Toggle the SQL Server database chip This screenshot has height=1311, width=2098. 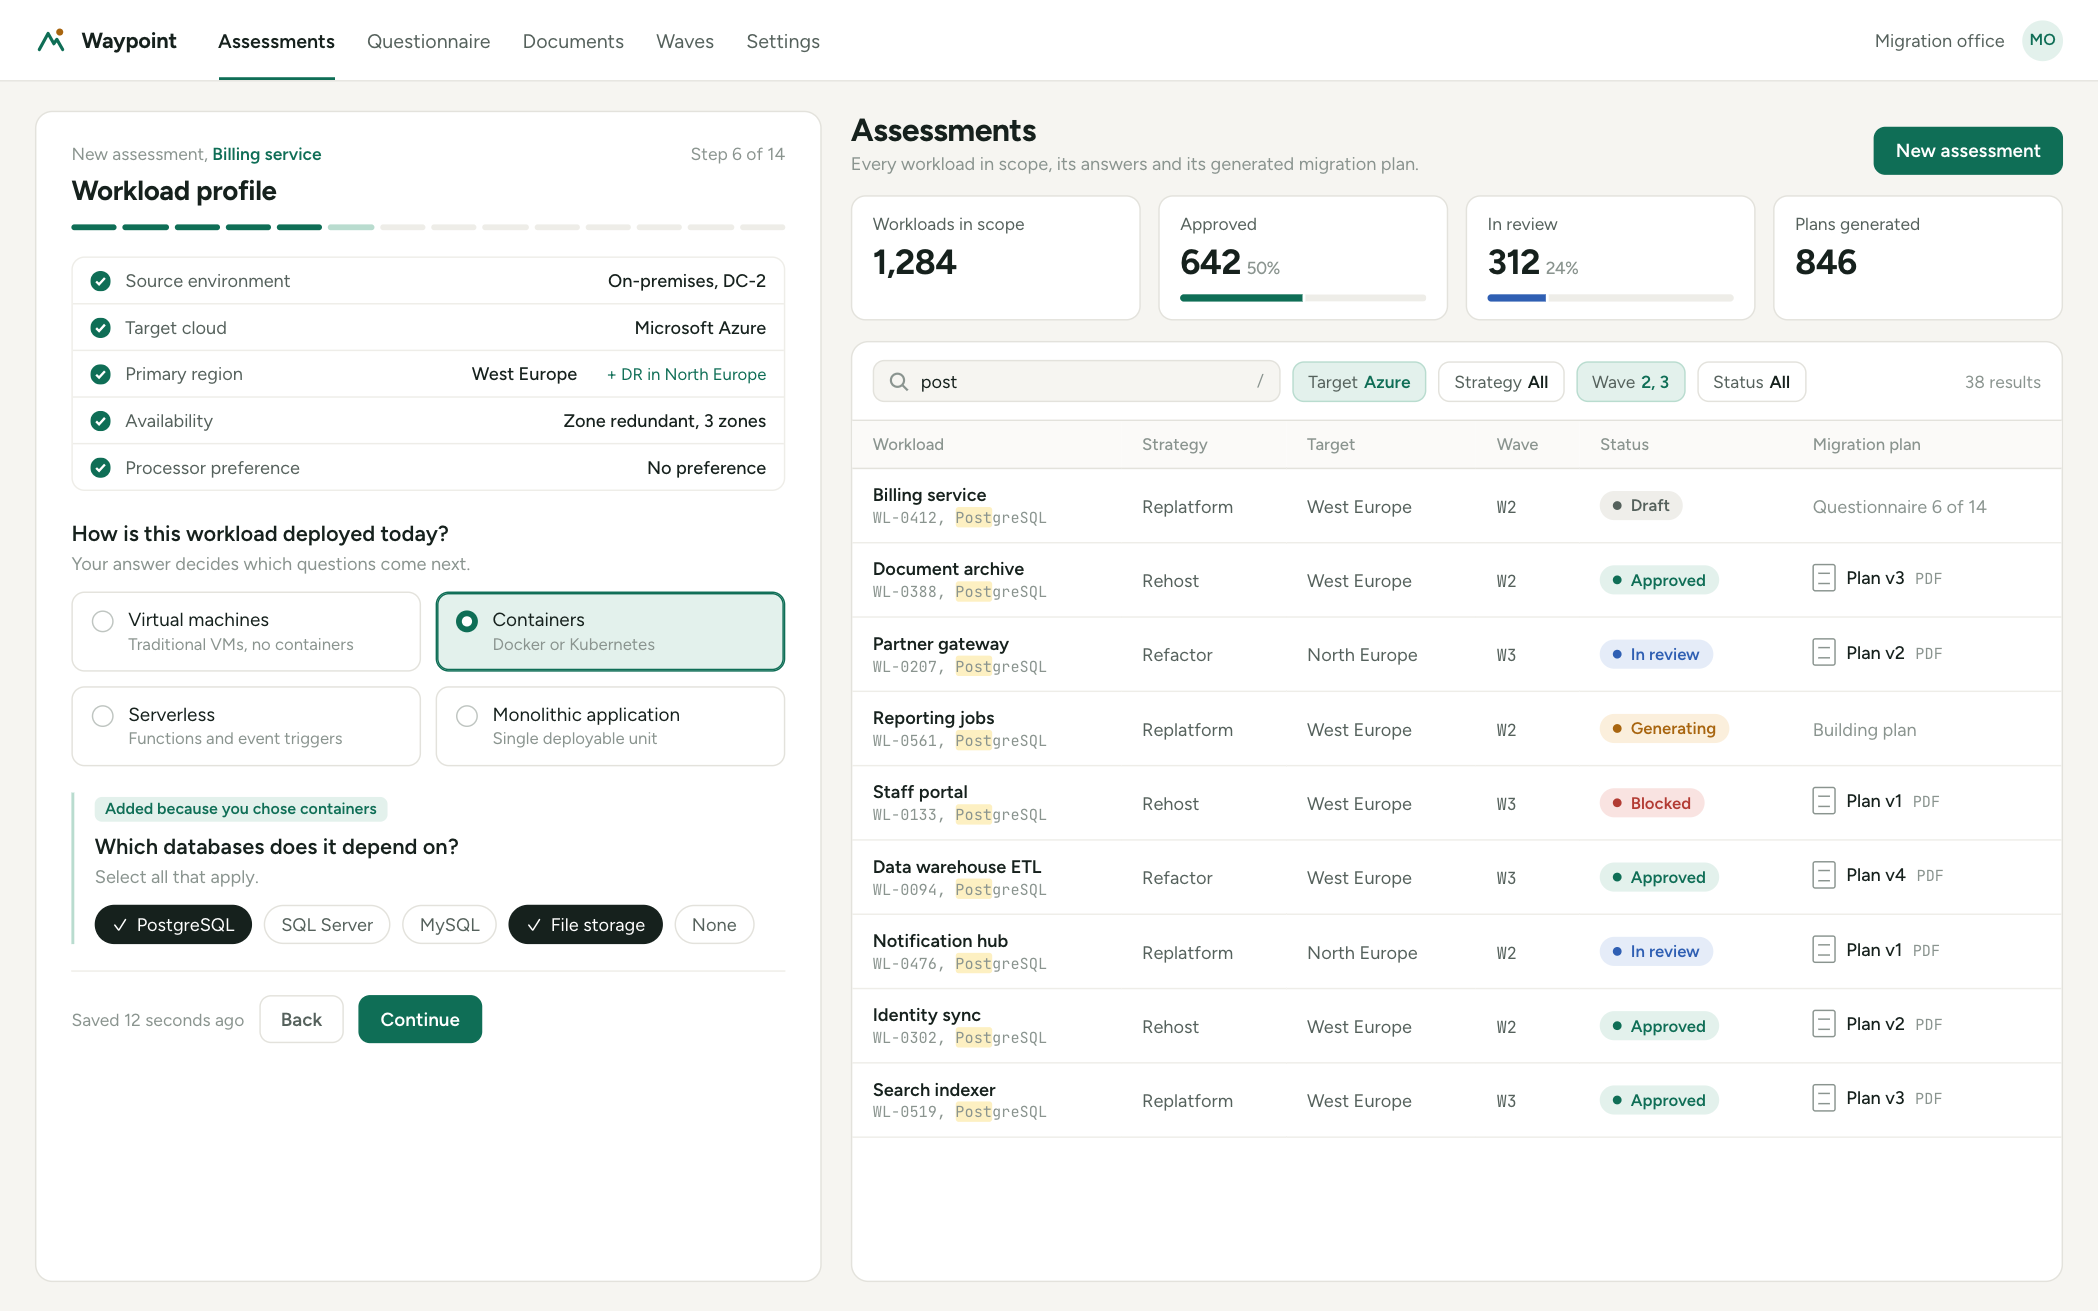click(327, 925)
